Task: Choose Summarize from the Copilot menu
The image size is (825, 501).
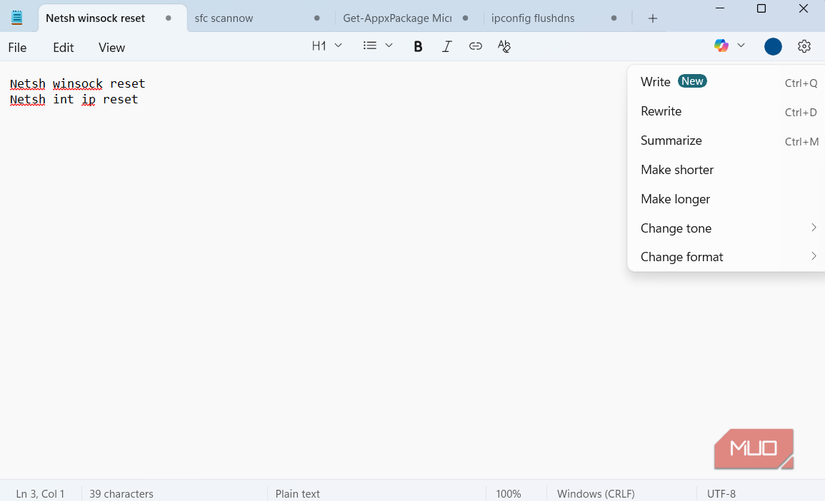Action: [726, 141]
